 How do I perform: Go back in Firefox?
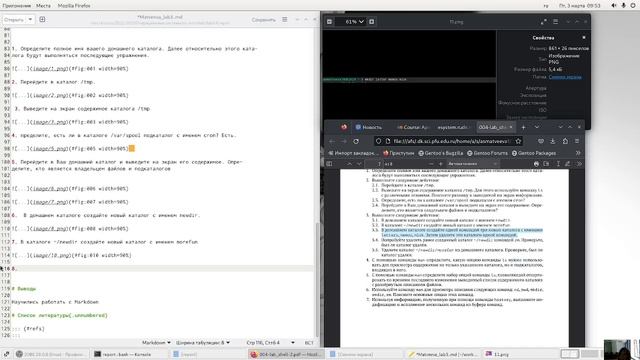click(x=331, y=141)
